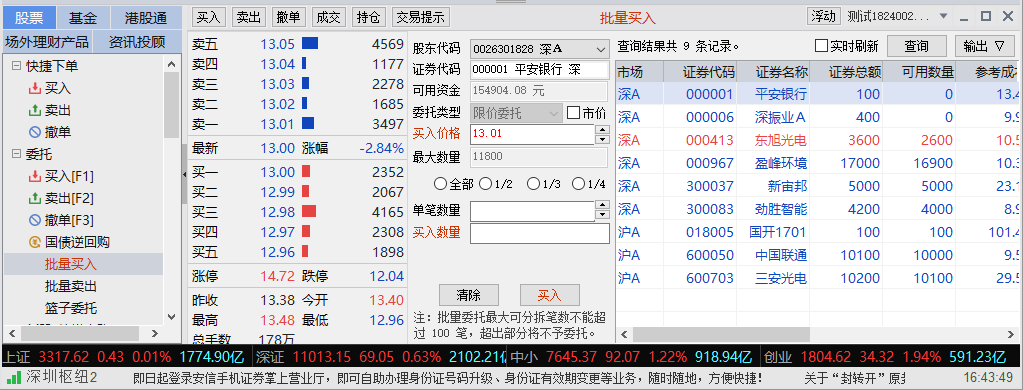Screen dimensions: 1023x390
Task: Click the 卖一 price 13.01
Action: tap(278, 124)
